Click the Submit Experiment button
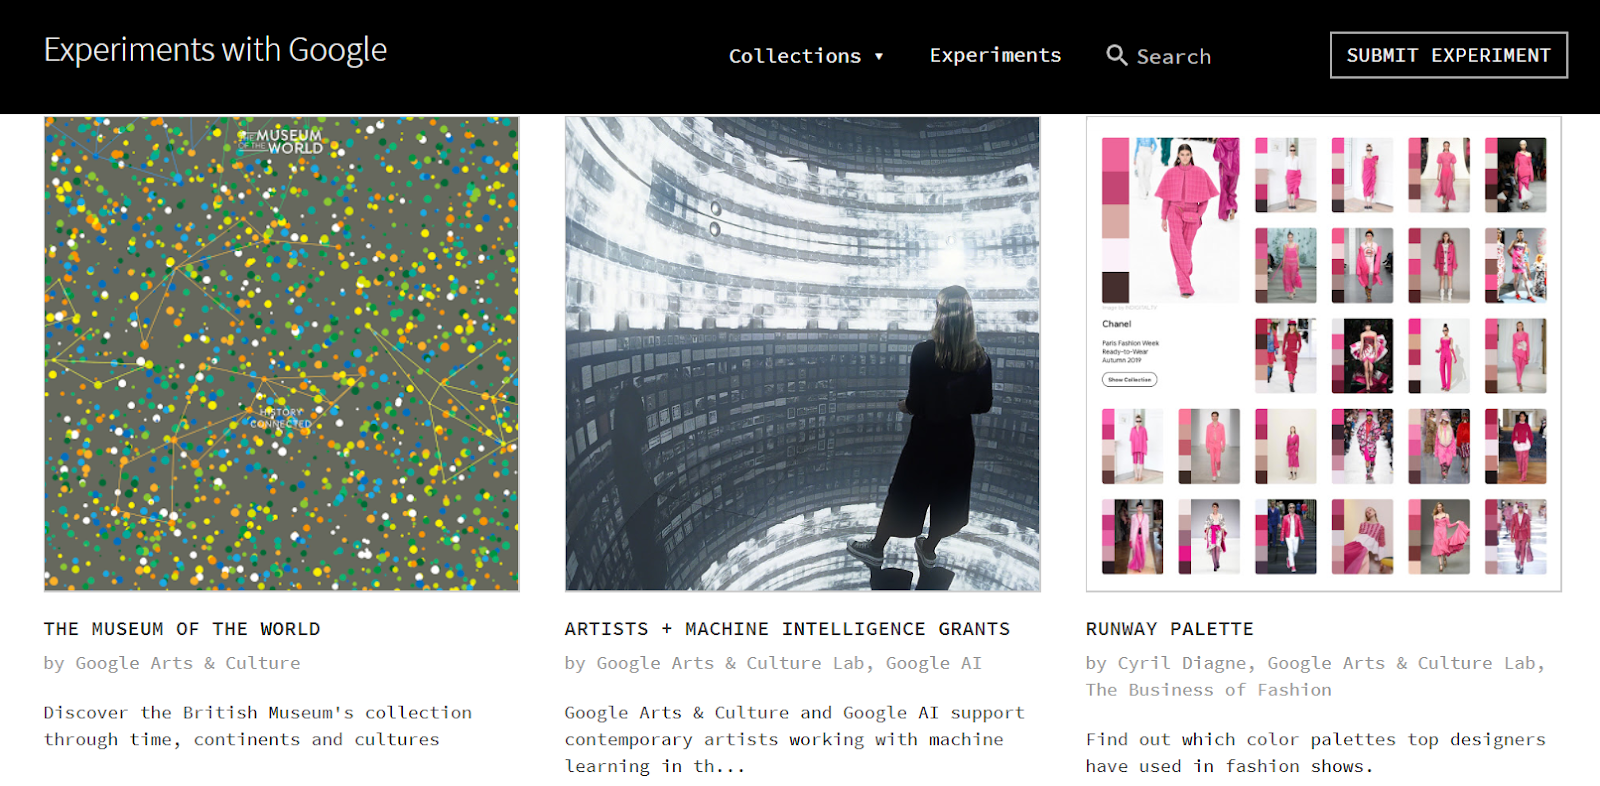The width and height of the screenshot is (1600, 786). point(1449,55)
